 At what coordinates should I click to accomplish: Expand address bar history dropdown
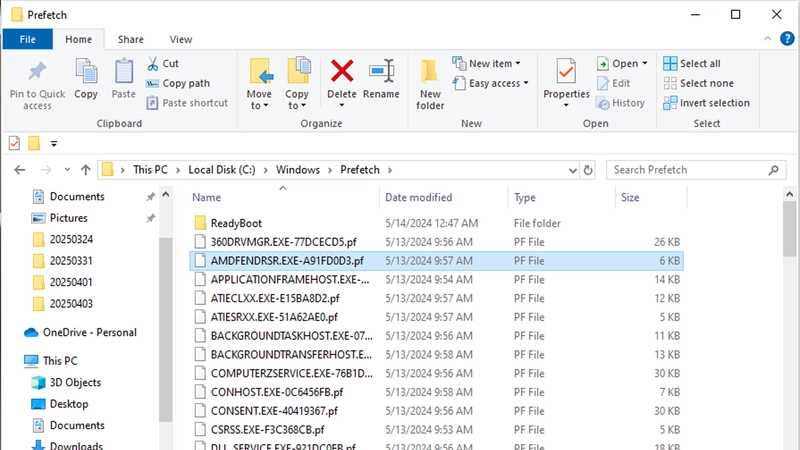tap(572, 170)
